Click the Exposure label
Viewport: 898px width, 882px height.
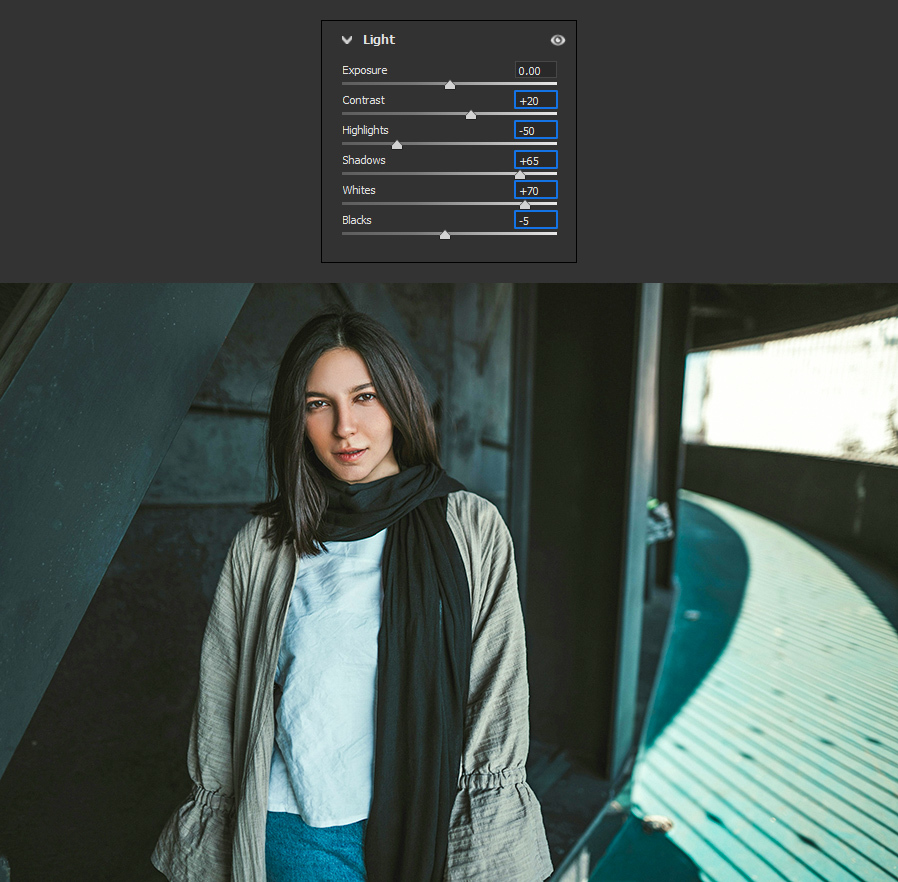tap(365, 70)
